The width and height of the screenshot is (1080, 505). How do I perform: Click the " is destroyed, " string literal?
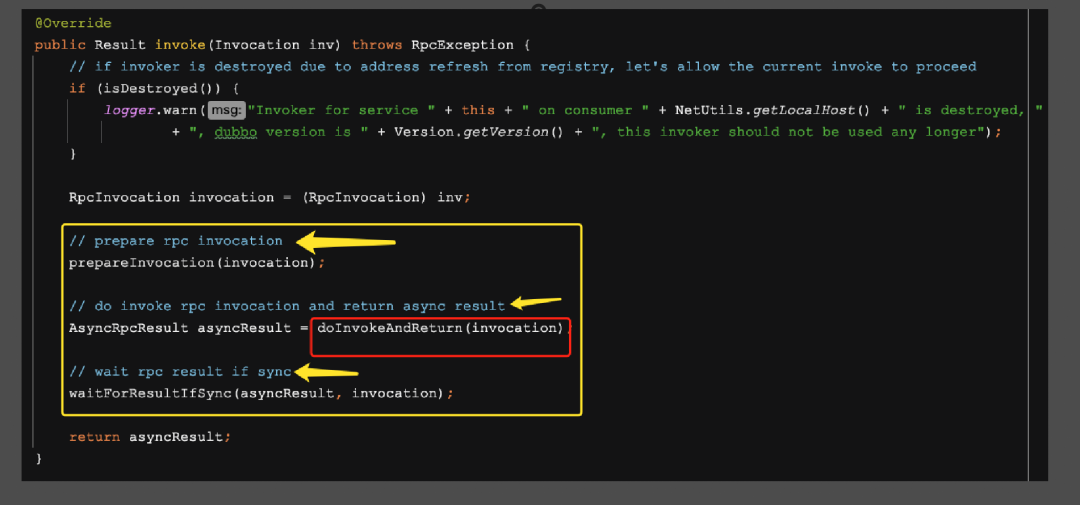click(970, 110)
